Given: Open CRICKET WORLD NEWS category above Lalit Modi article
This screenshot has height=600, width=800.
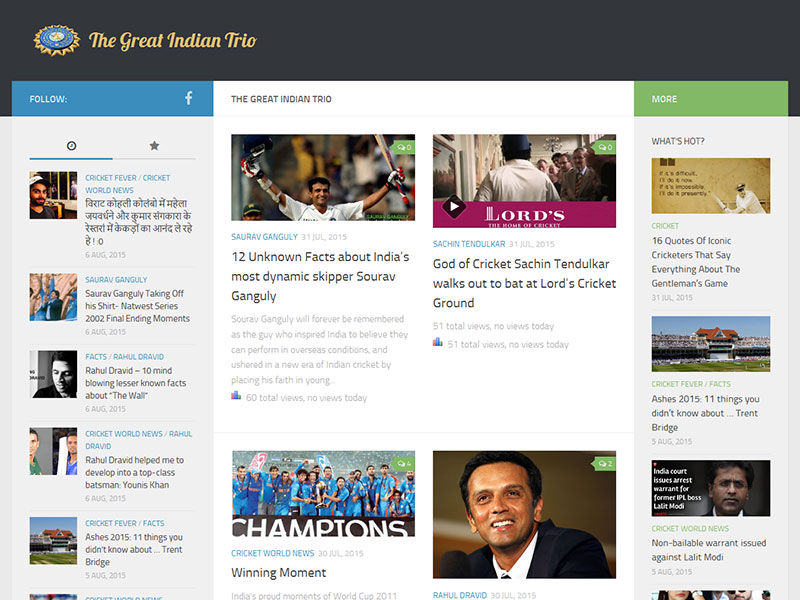Looking at the screenshot, I should click(690, 529).
